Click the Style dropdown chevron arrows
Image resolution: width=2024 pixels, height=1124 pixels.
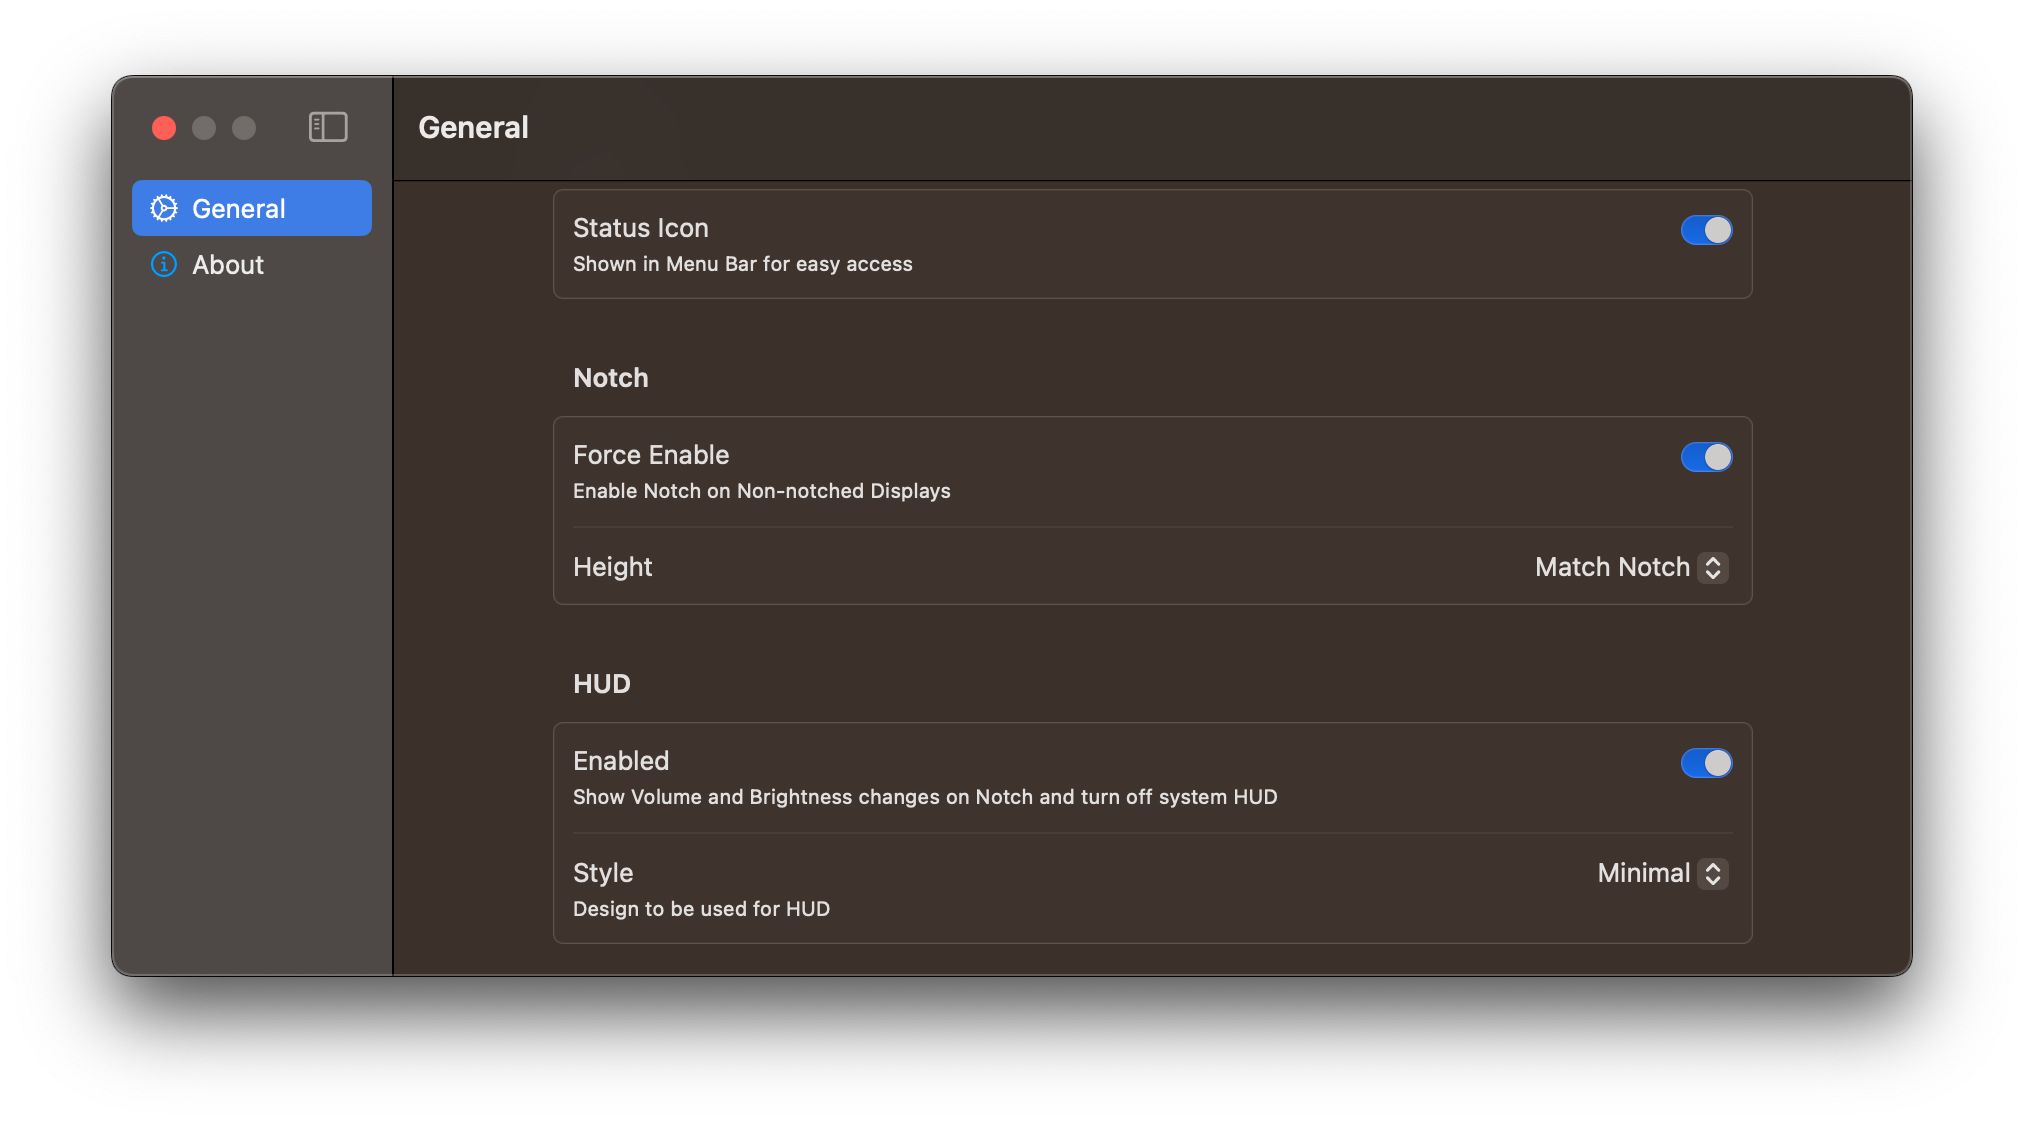click(1713, 873)
